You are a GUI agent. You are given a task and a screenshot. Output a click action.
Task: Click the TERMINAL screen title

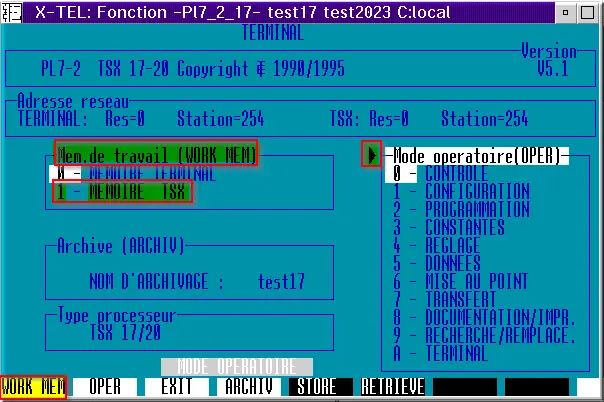point(273,33)
